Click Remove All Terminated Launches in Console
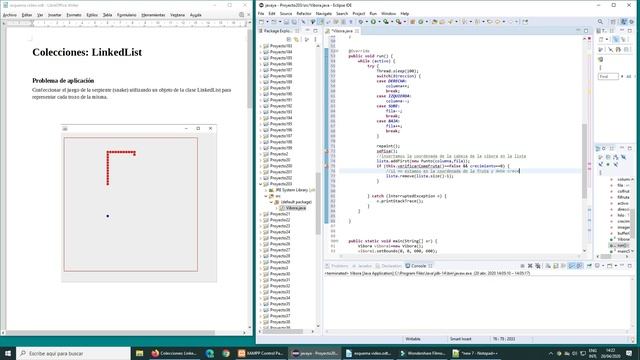Viewport: 640px width, 360px height. [x=538, y=266]
